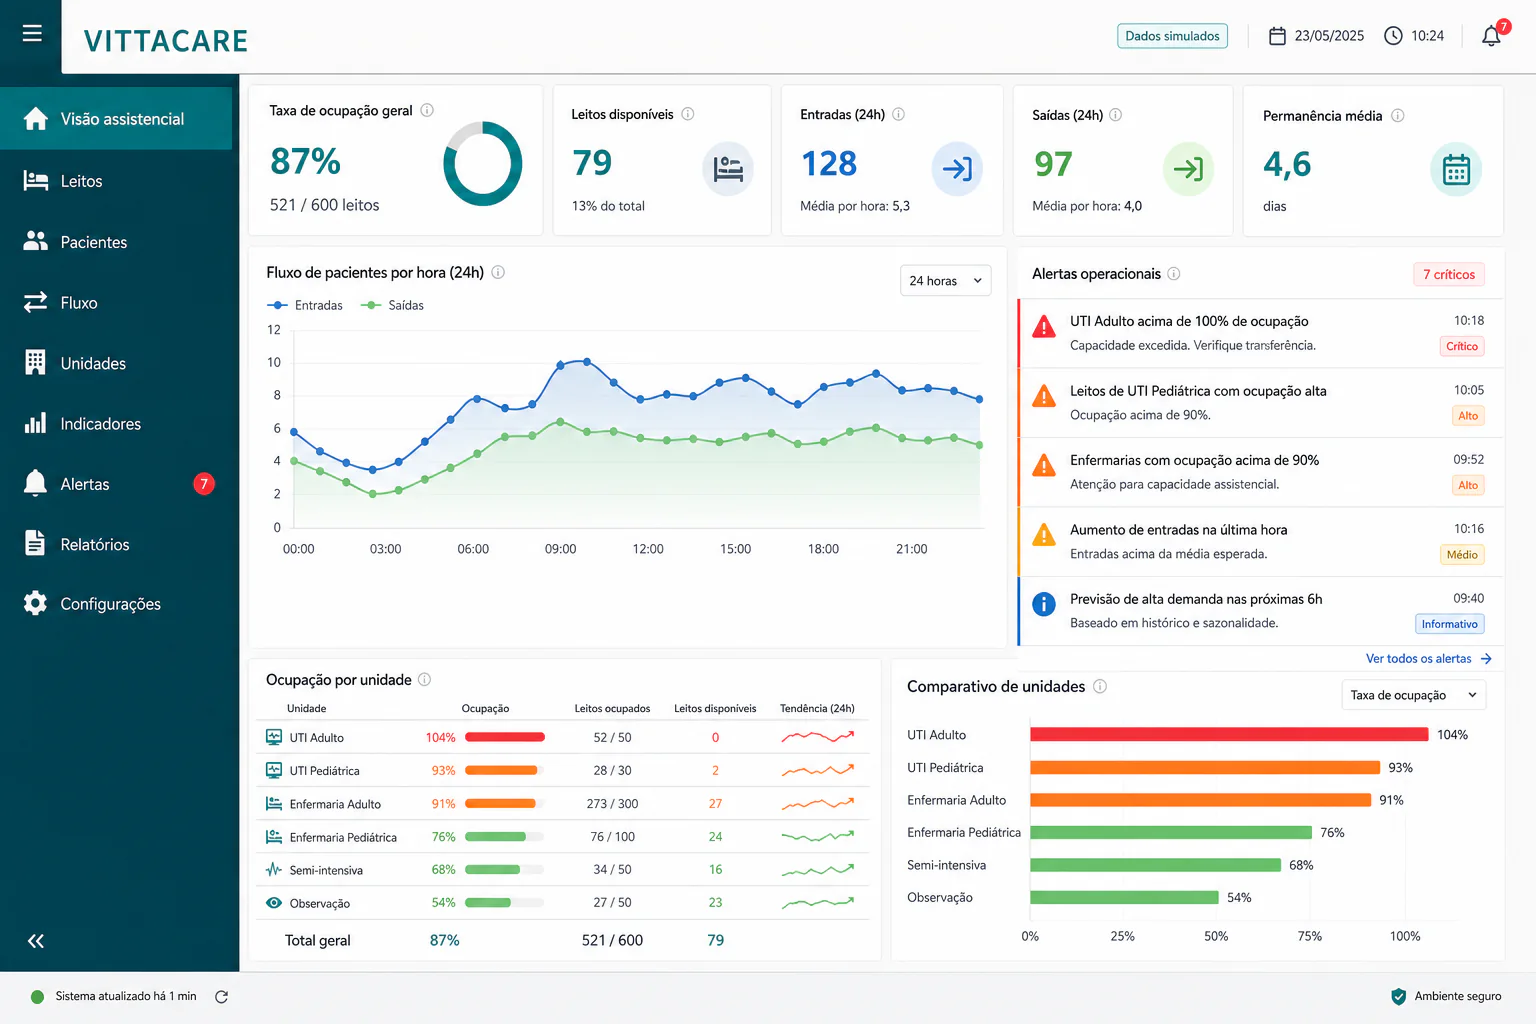1536x1024 pixels.
Task: Open the notifications bell icon
Action: [1491, 36]
